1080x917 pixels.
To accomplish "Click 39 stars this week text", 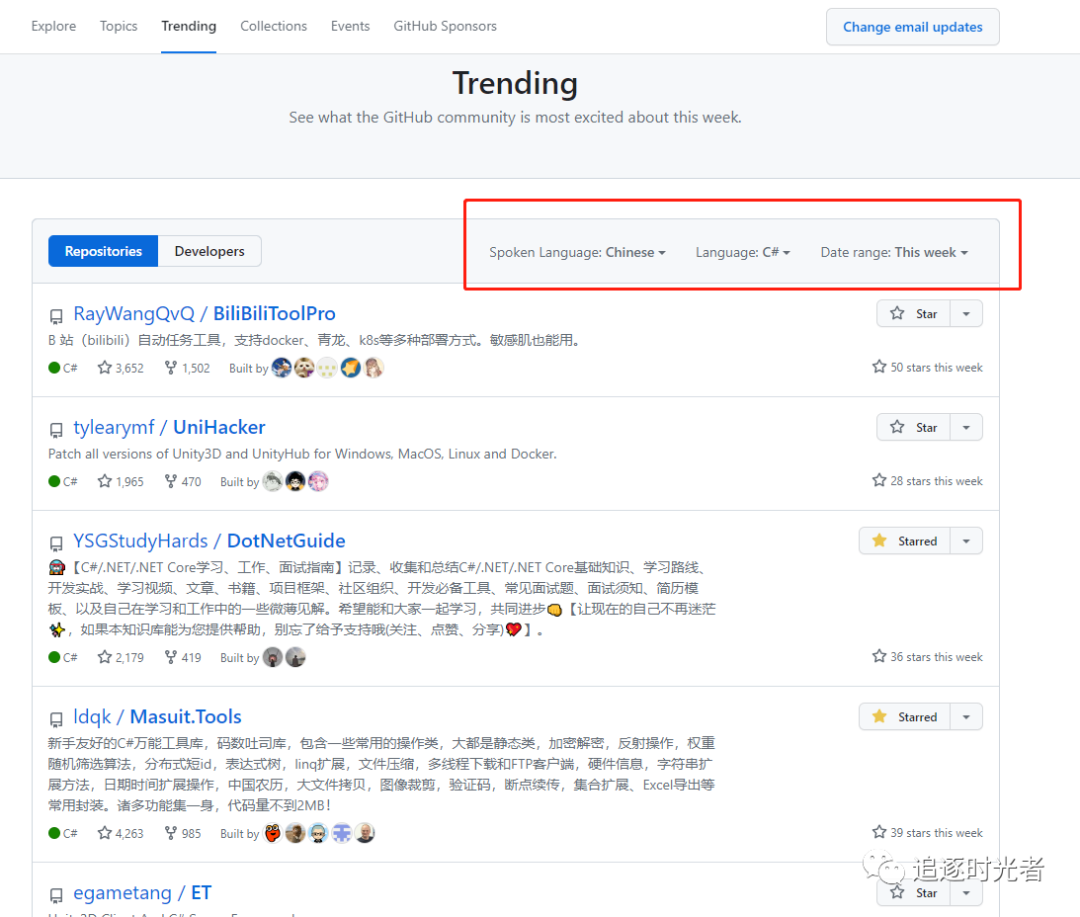I will click(x=927, y=833).
